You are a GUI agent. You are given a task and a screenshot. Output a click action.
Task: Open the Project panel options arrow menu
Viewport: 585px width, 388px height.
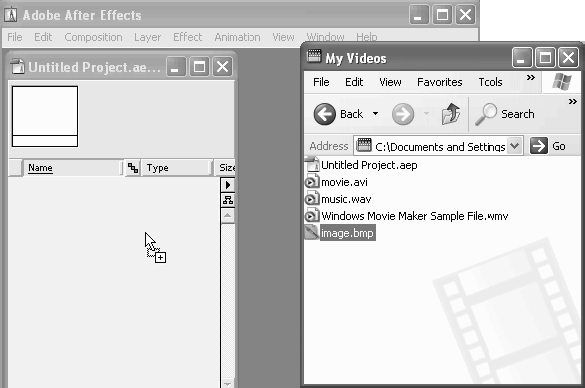[228, 185]
